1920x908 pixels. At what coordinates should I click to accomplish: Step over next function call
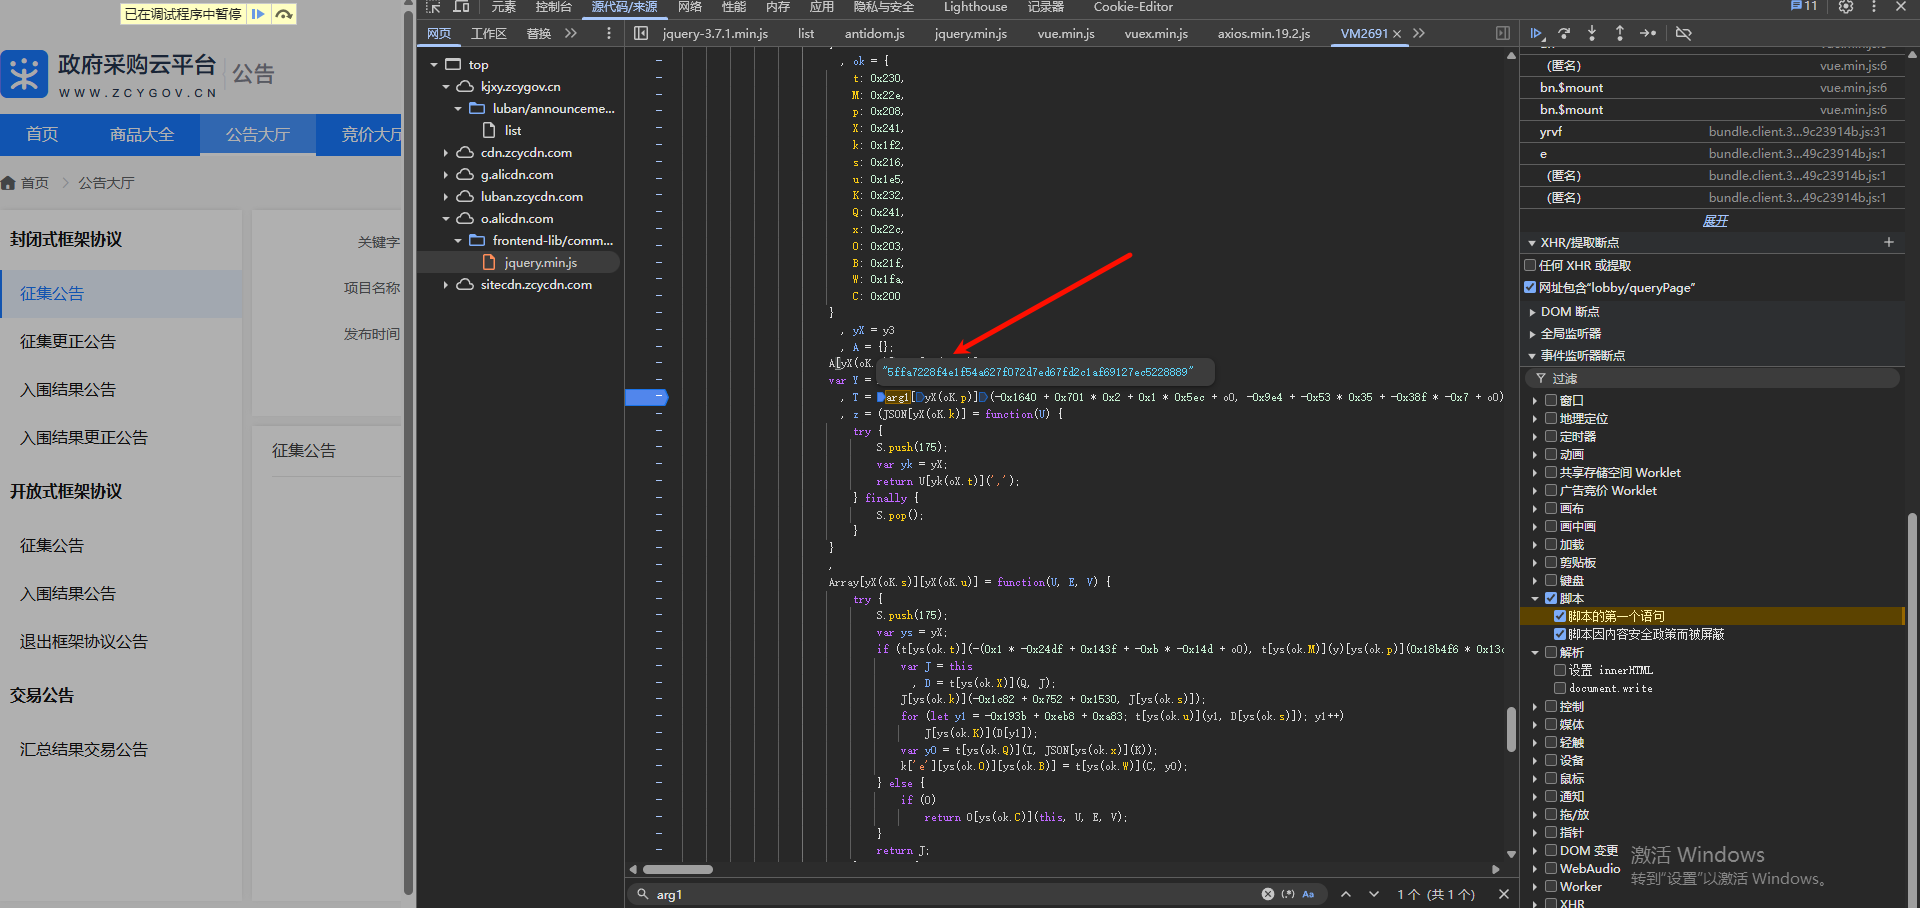[1565, 33]
